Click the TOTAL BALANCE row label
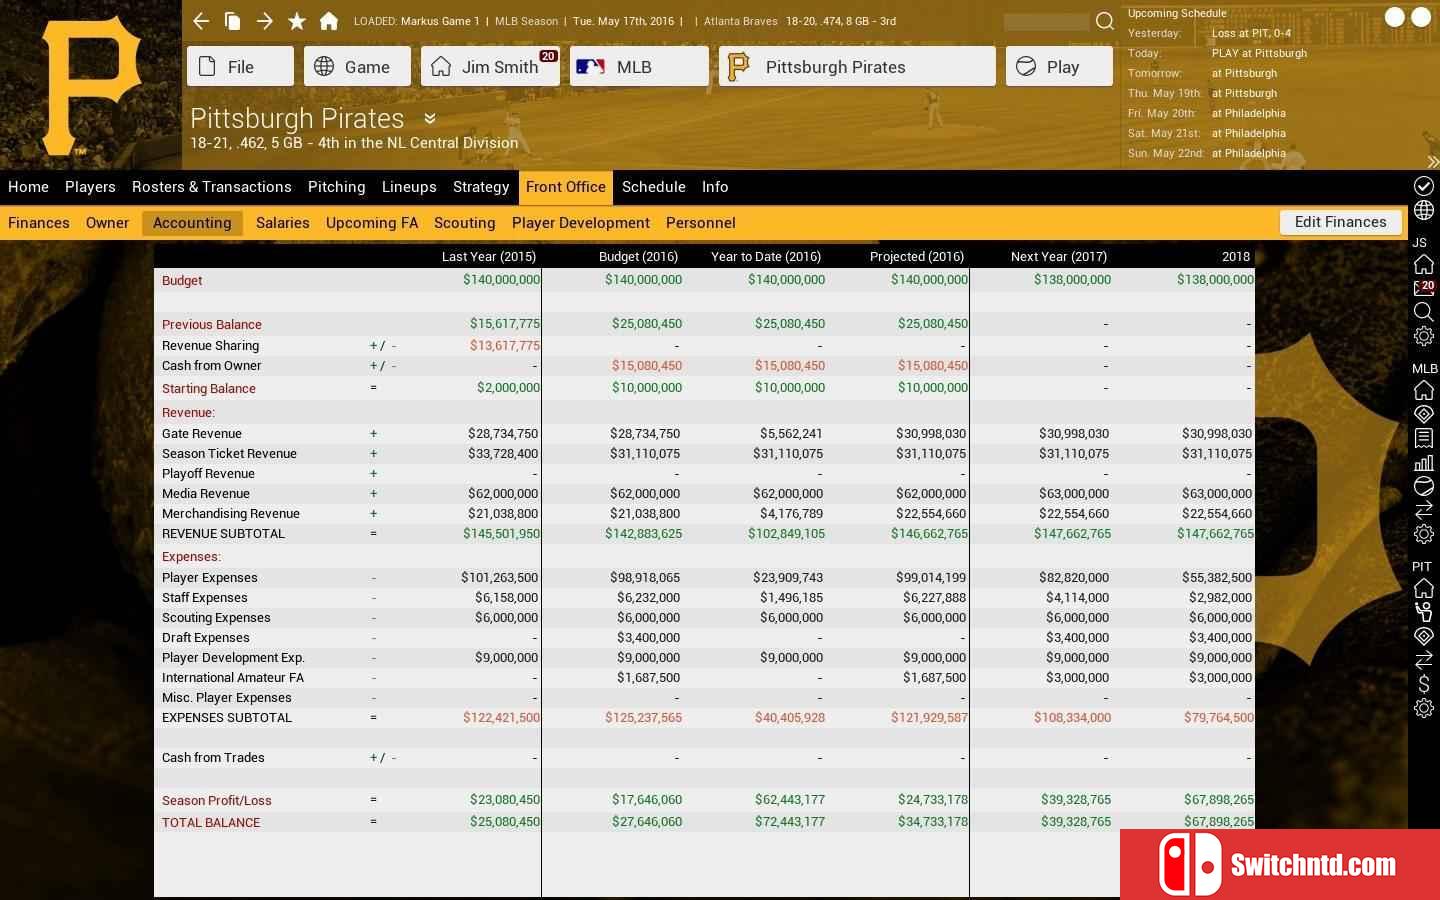 (211, 822)
